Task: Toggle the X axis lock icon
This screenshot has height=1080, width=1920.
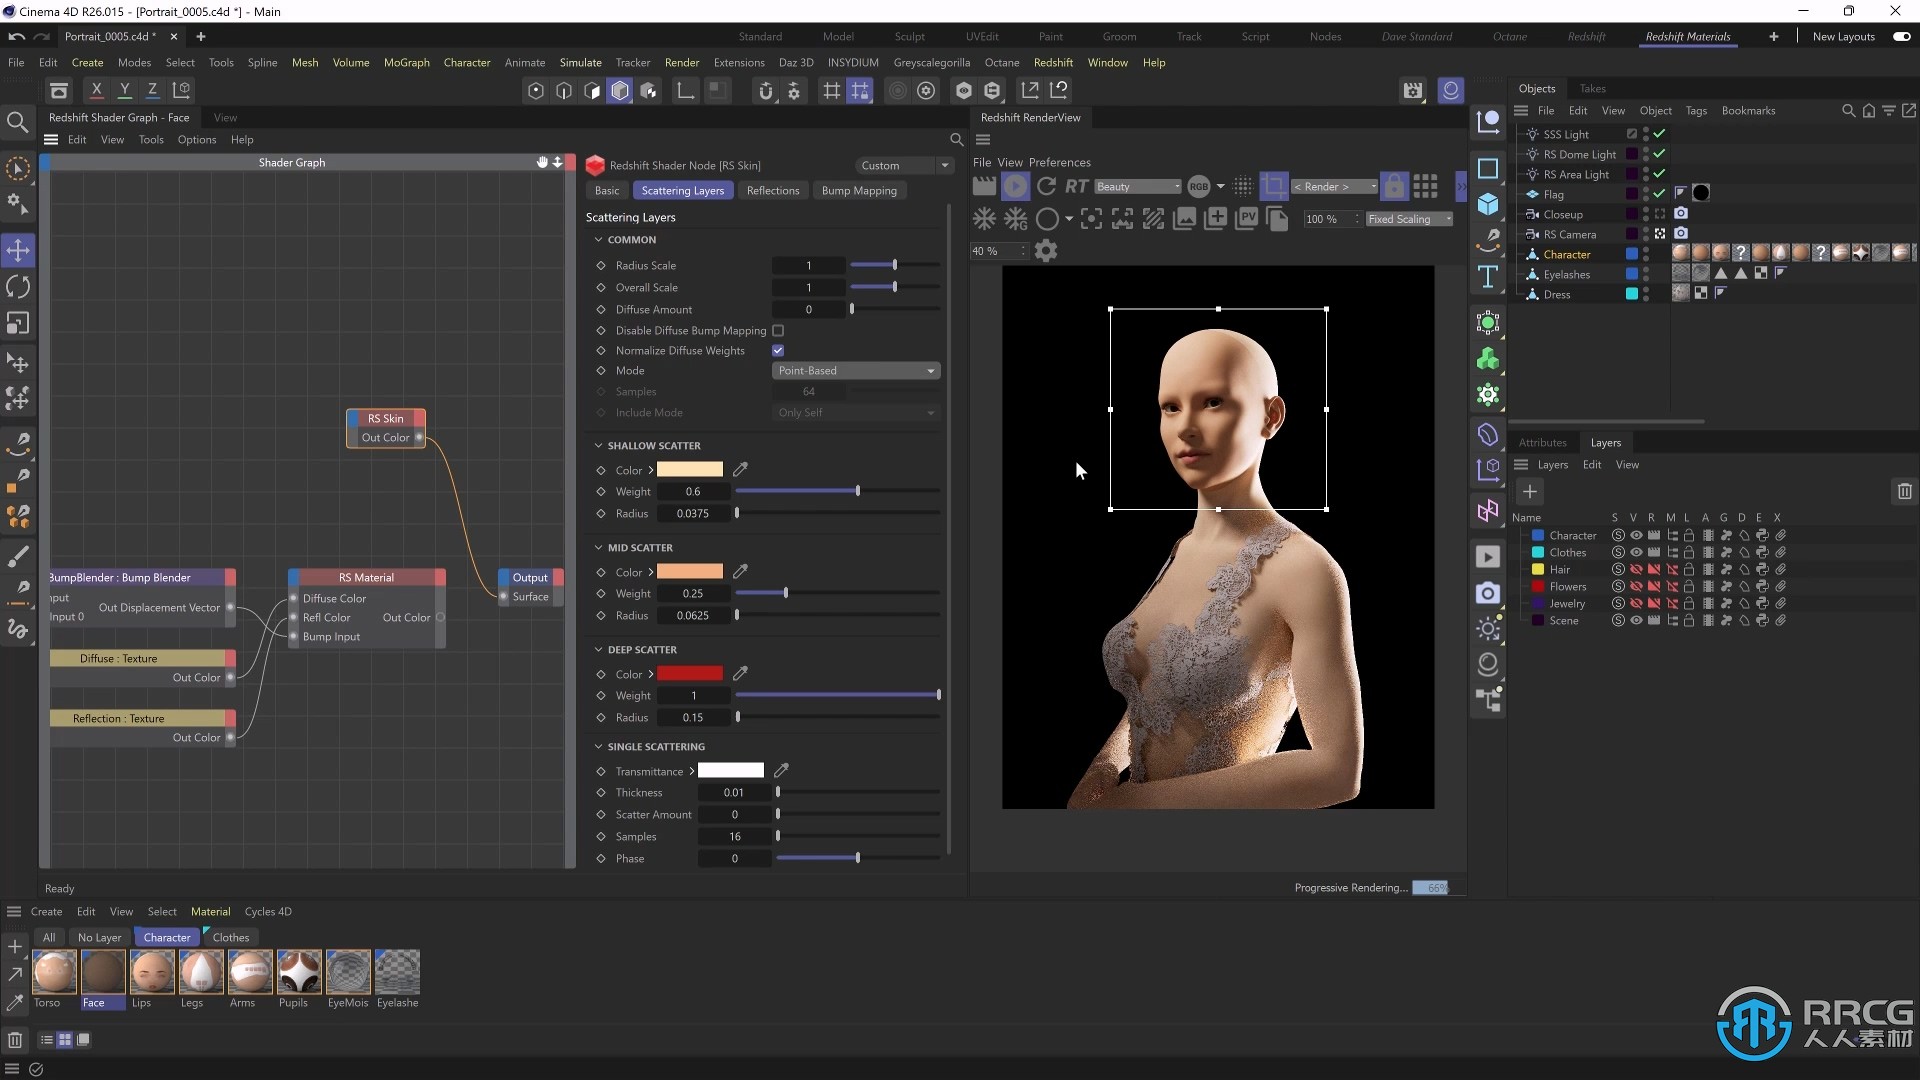Action: click(x=97, y=90)
